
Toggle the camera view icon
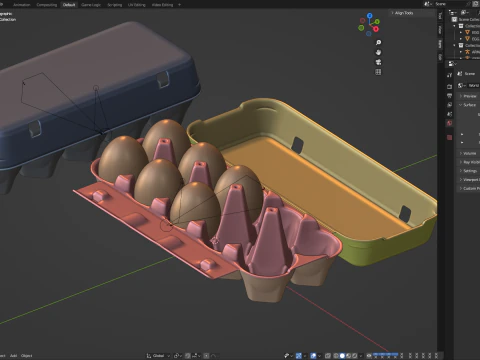378,62
